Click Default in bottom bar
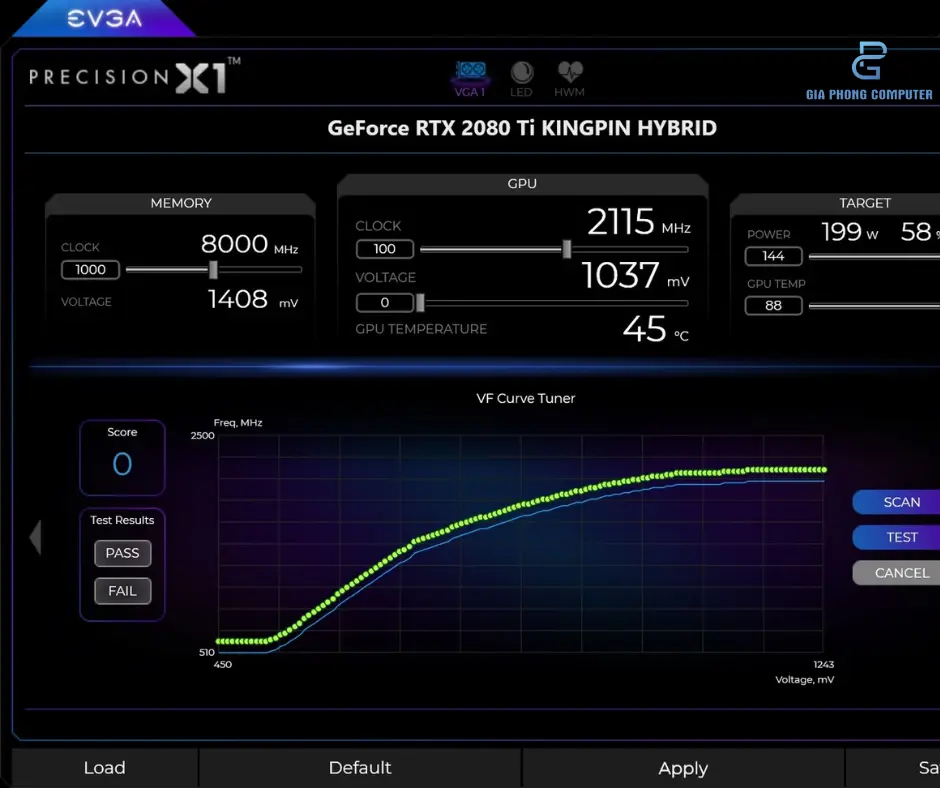The width and height of the screenshot is (940, 788). point(360,768)
